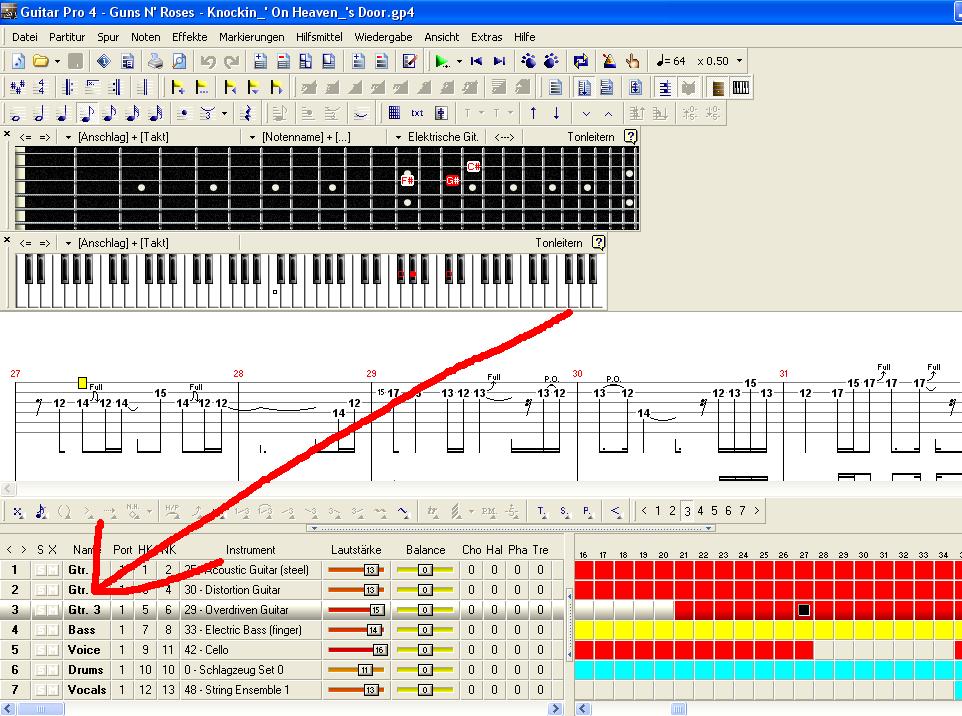Open N.H. harmonic dropdown arrow
The width and height of the screenshot is (962, 716).
pos(148,510)
